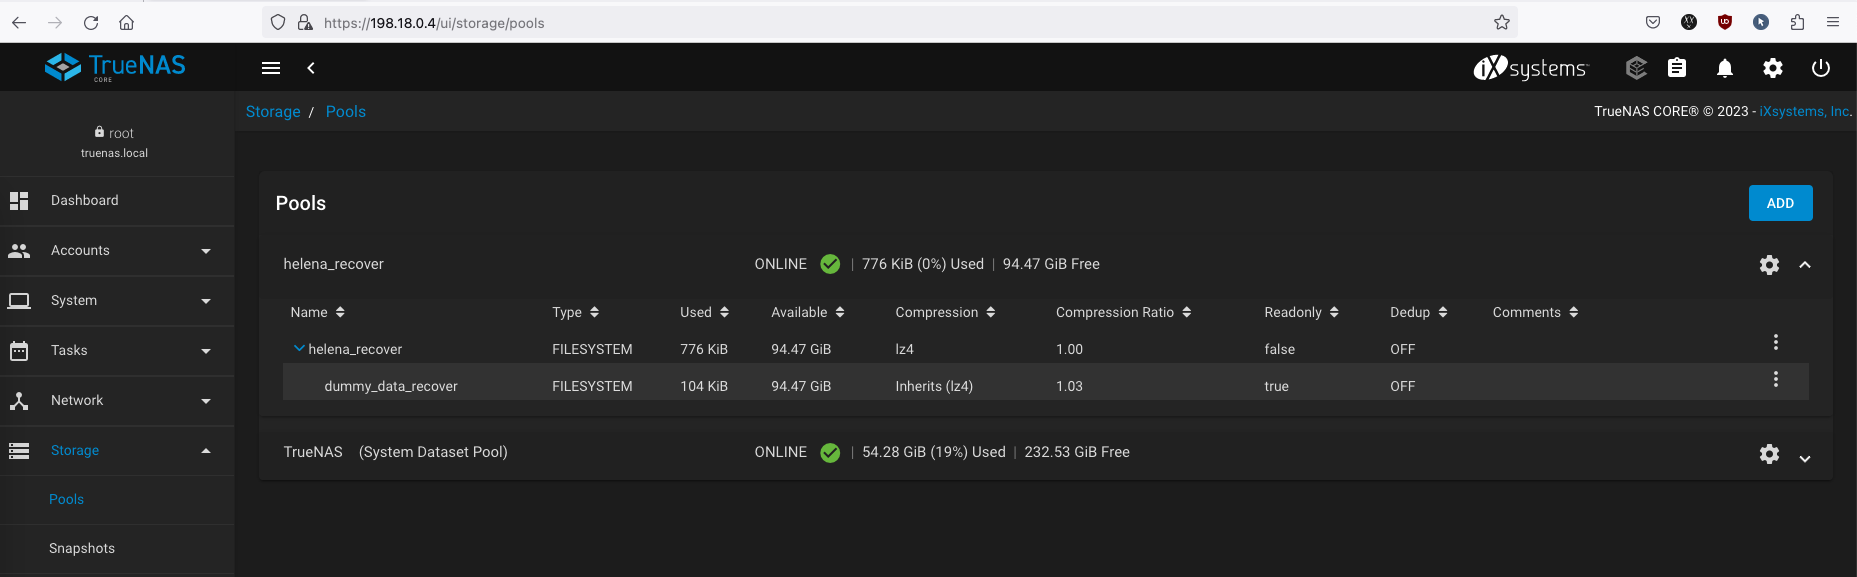Expand the Accounts menu arrow
This screenshot has width=1857, height=577.
(x=206, y=251)
